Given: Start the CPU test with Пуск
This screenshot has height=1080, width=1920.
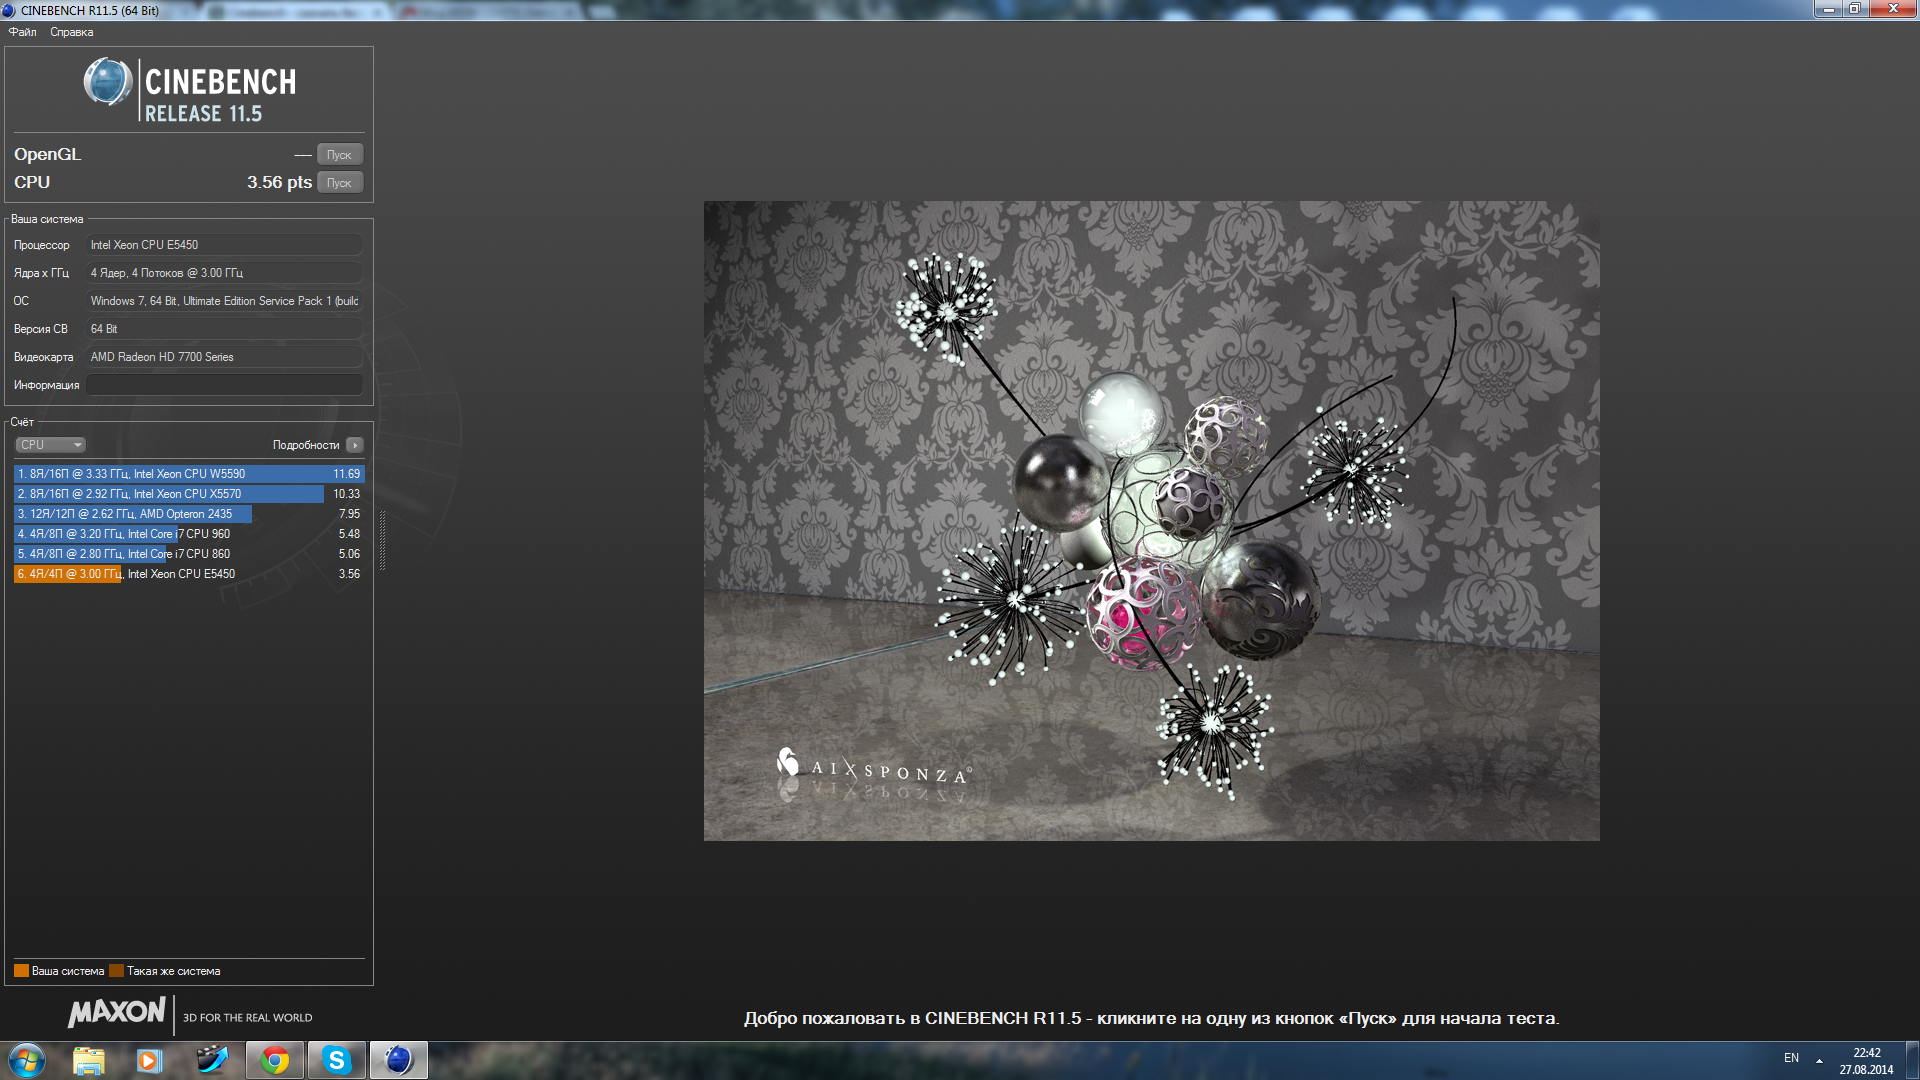Looking at the screenshot, I should pos(339,183).
